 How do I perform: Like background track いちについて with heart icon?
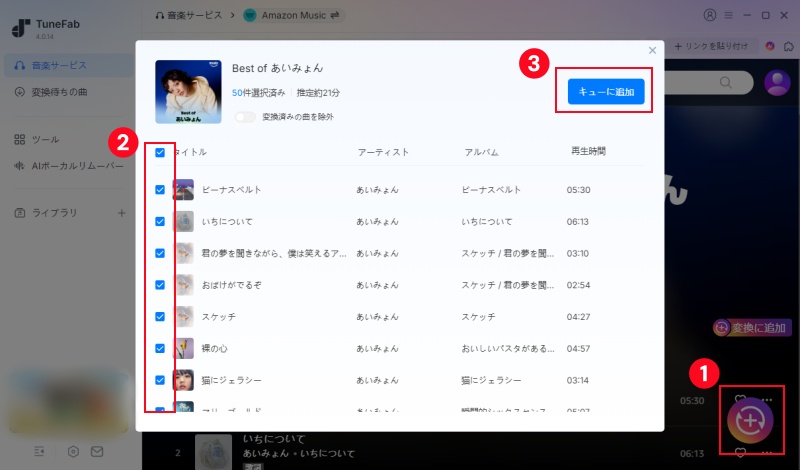[x=740, y=452]
